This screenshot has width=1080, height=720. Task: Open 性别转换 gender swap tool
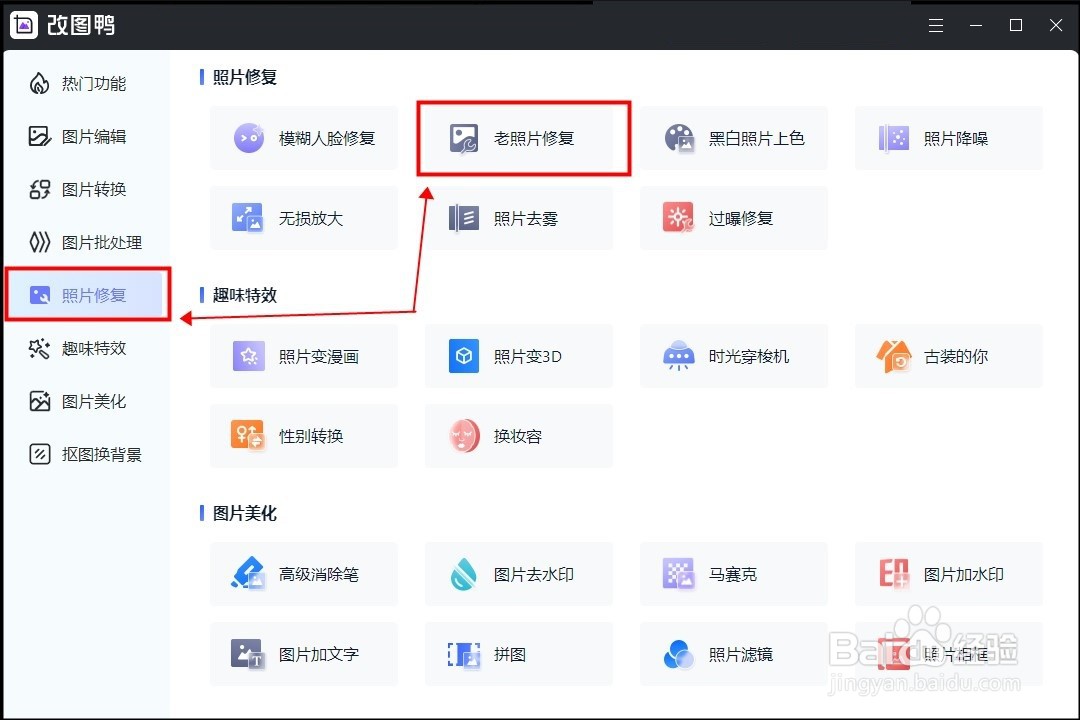coord(303,436)
